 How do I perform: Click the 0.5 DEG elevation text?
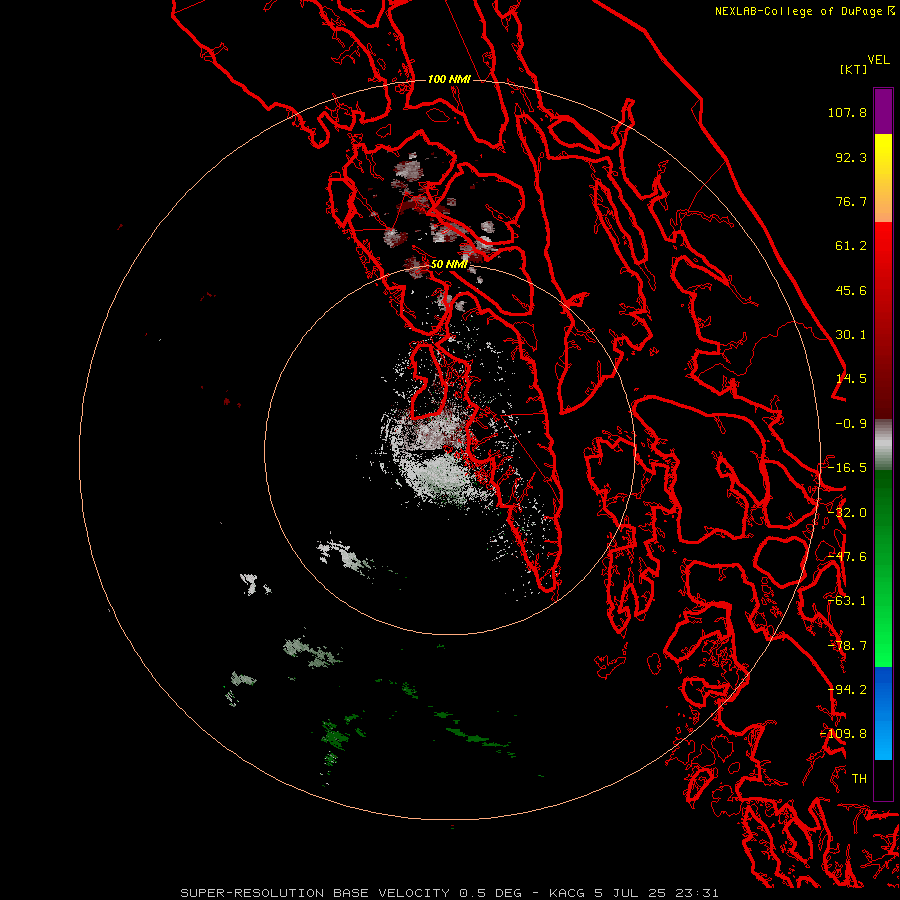[490, 893]
